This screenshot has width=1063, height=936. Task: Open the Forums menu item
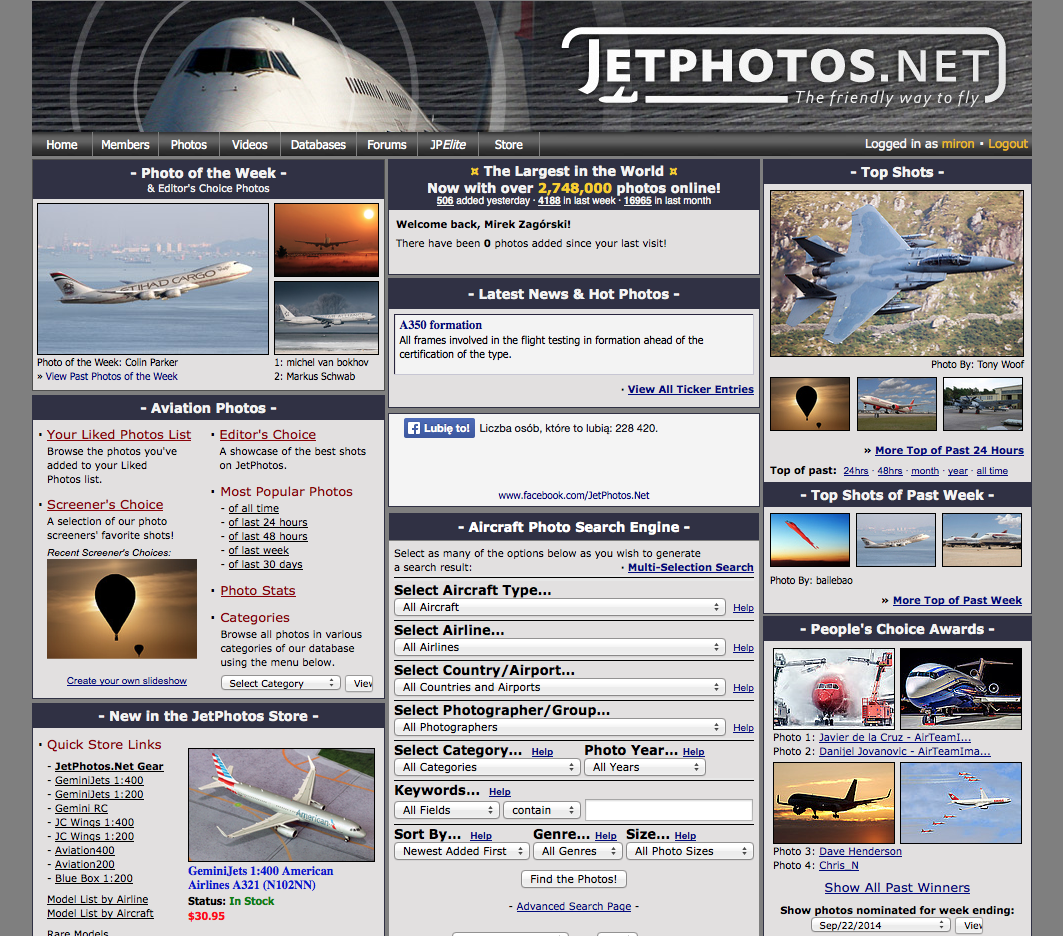click(386, 144)
